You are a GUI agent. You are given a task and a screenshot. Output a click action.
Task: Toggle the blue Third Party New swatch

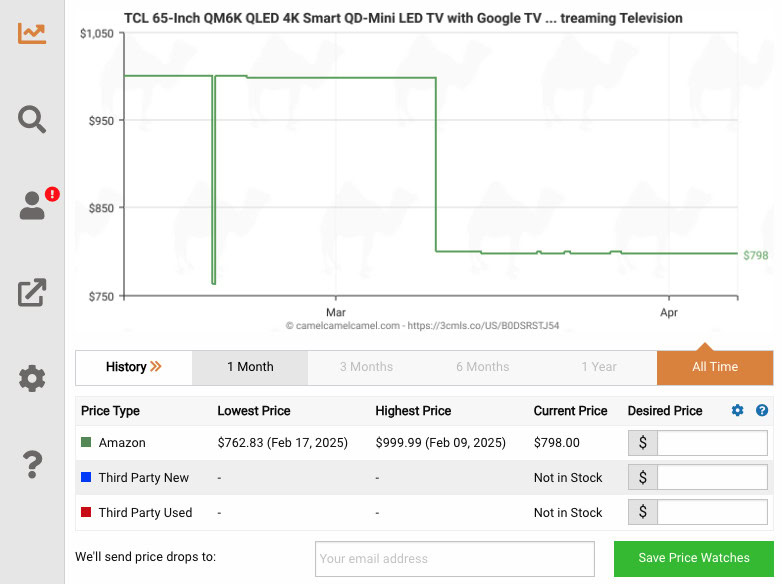(86, 478)
